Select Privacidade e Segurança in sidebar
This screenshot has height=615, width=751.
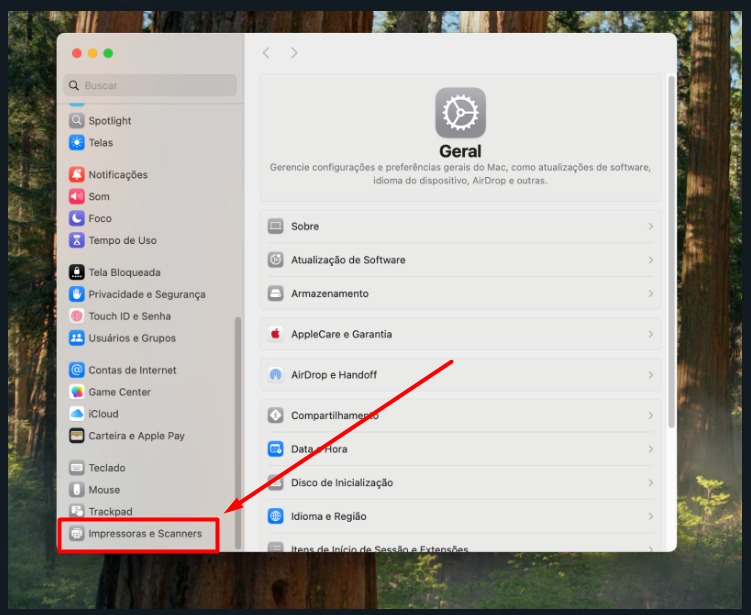146,294
